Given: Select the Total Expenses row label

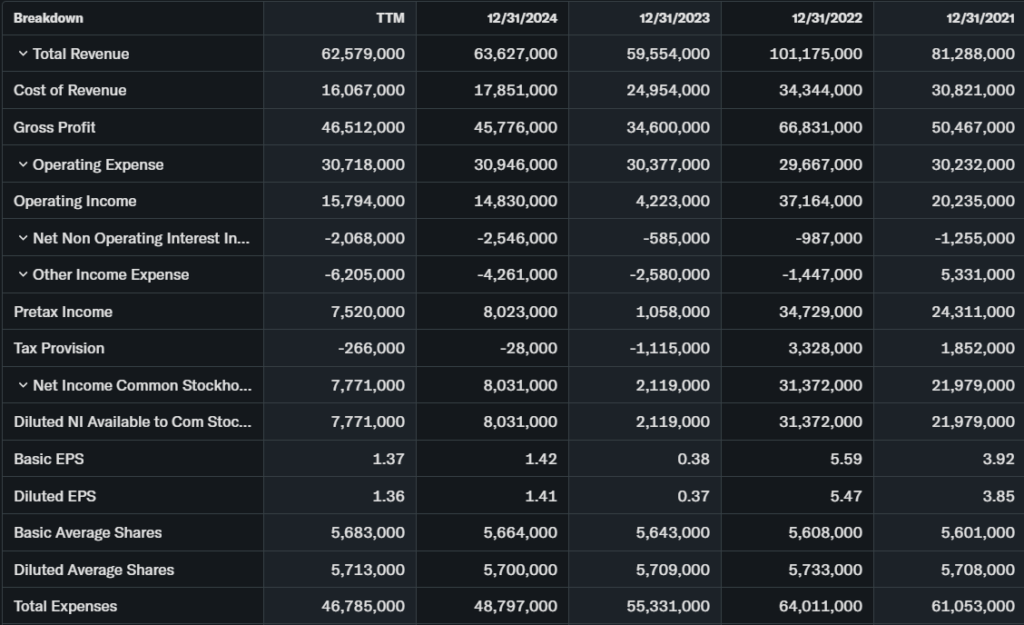Looking at the screenshot, I should [65, 606].
